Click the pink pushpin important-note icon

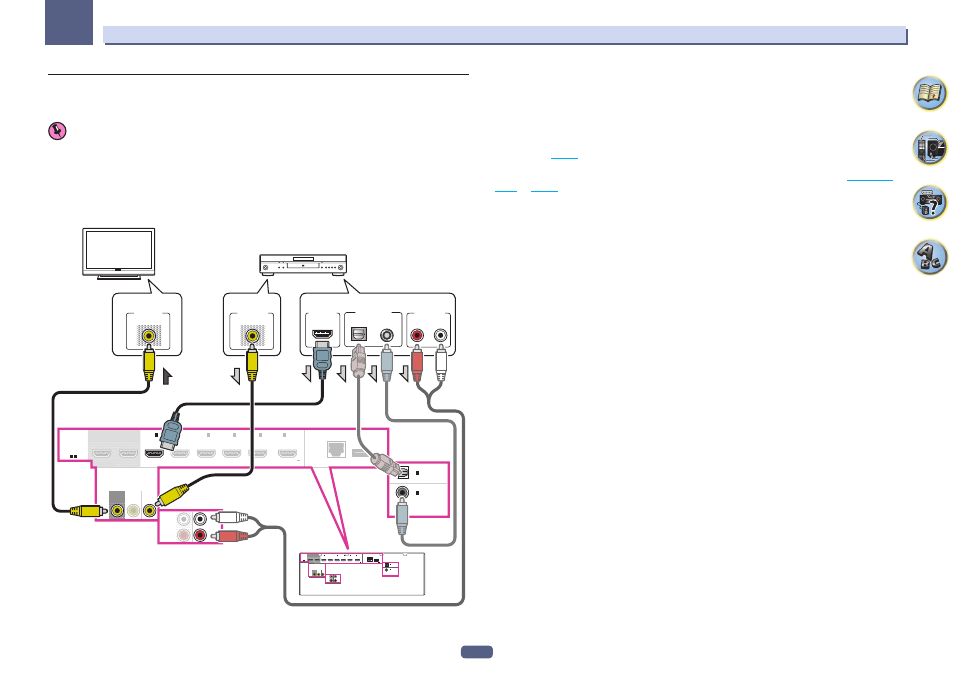point(57,131)
